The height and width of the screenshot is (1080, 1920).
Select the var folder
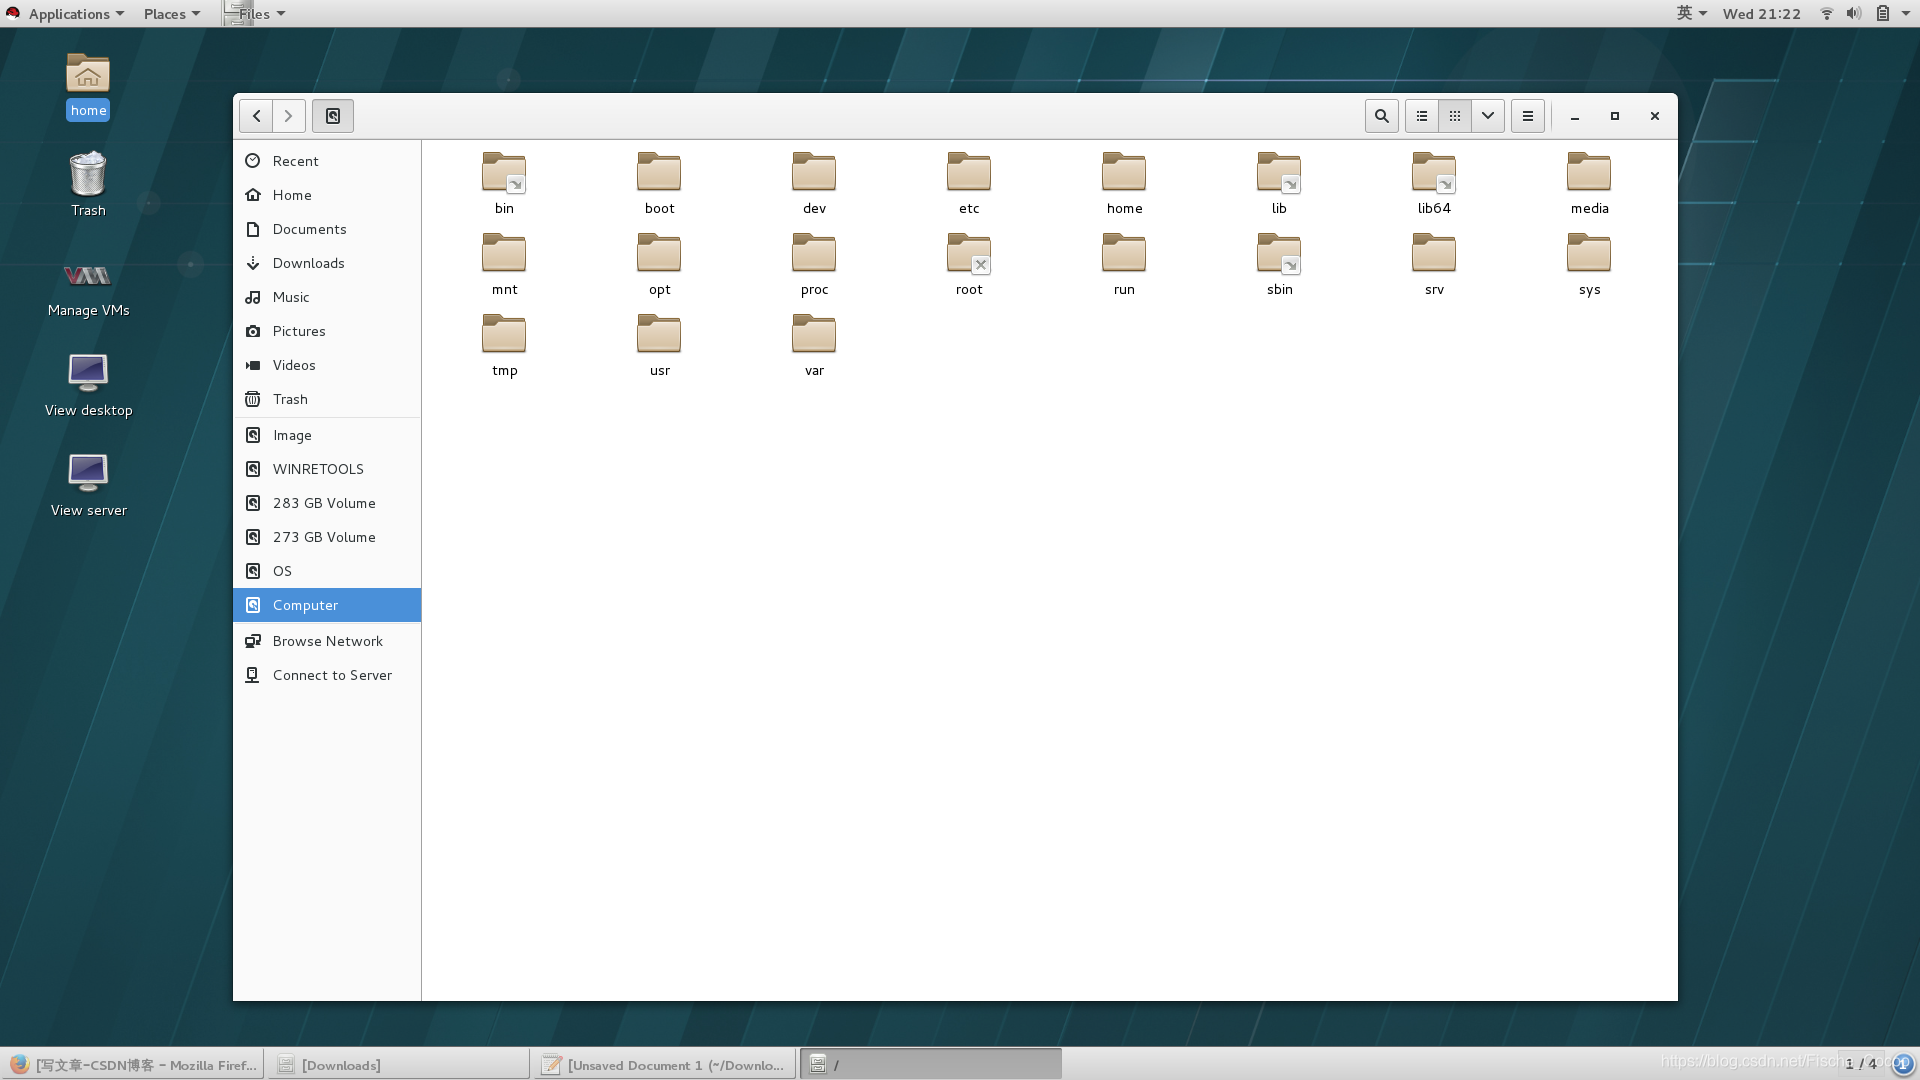[x=814, y=345]
